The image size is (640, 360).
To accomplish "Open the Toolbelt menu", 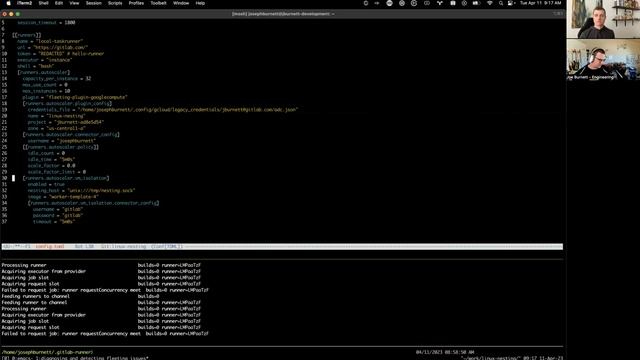I will (x=158, y=3).
